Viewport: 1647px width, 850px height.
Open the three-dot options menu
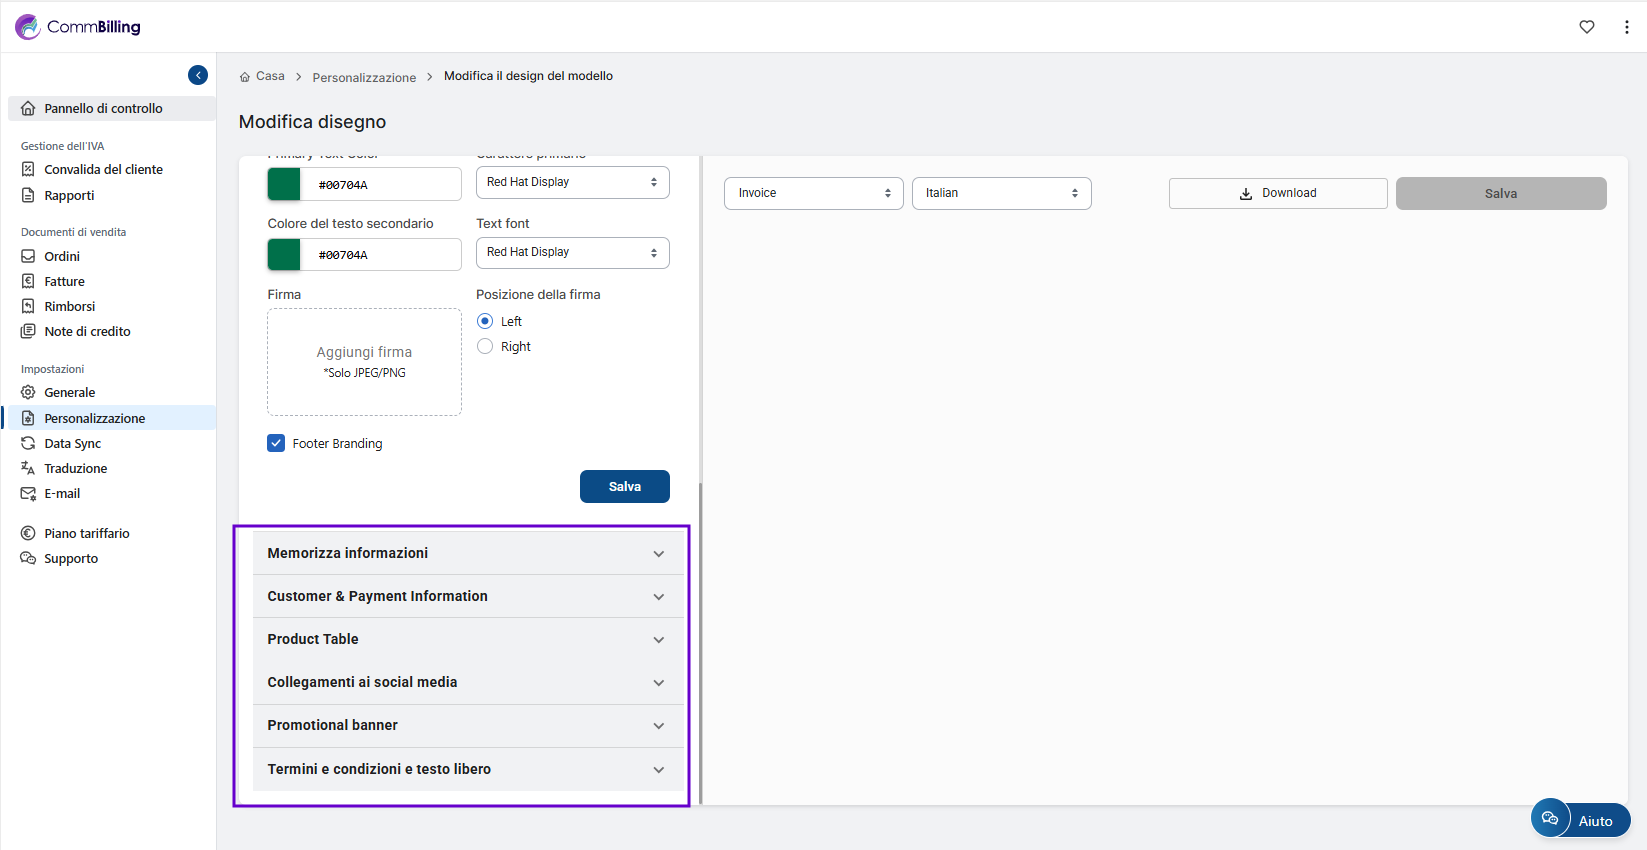point(1626,27)
